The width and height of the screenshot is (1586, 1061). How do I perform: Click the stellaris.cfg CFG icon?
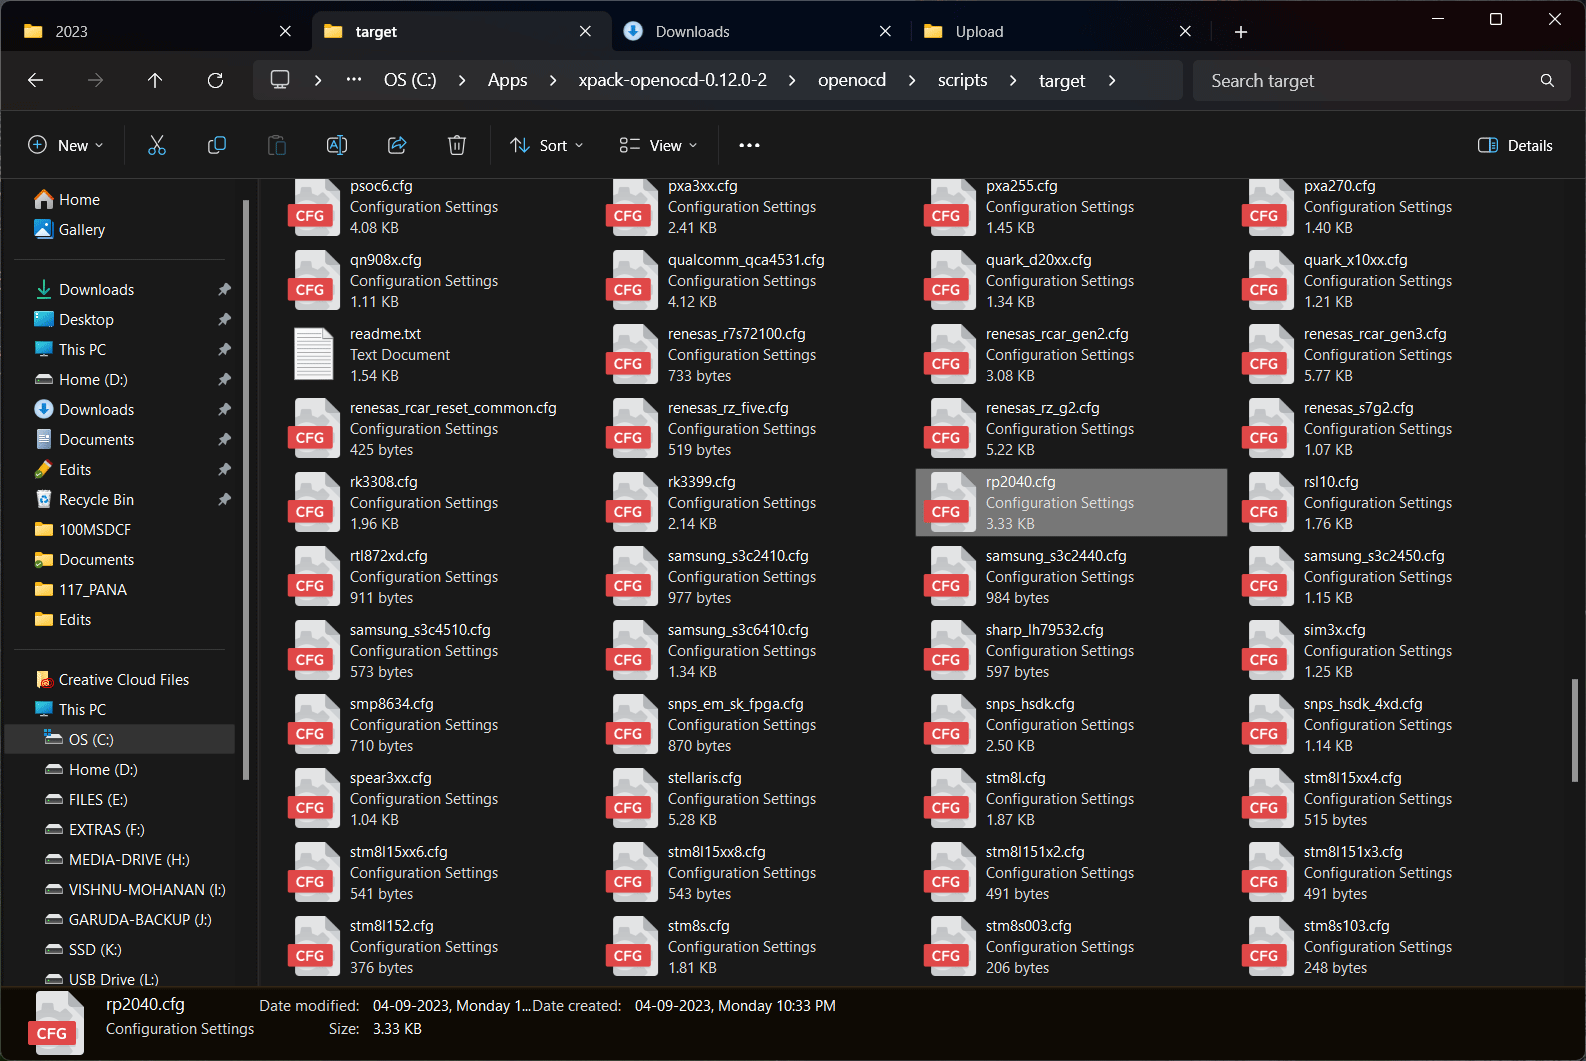pyautogui.click(x=630, y=798)
